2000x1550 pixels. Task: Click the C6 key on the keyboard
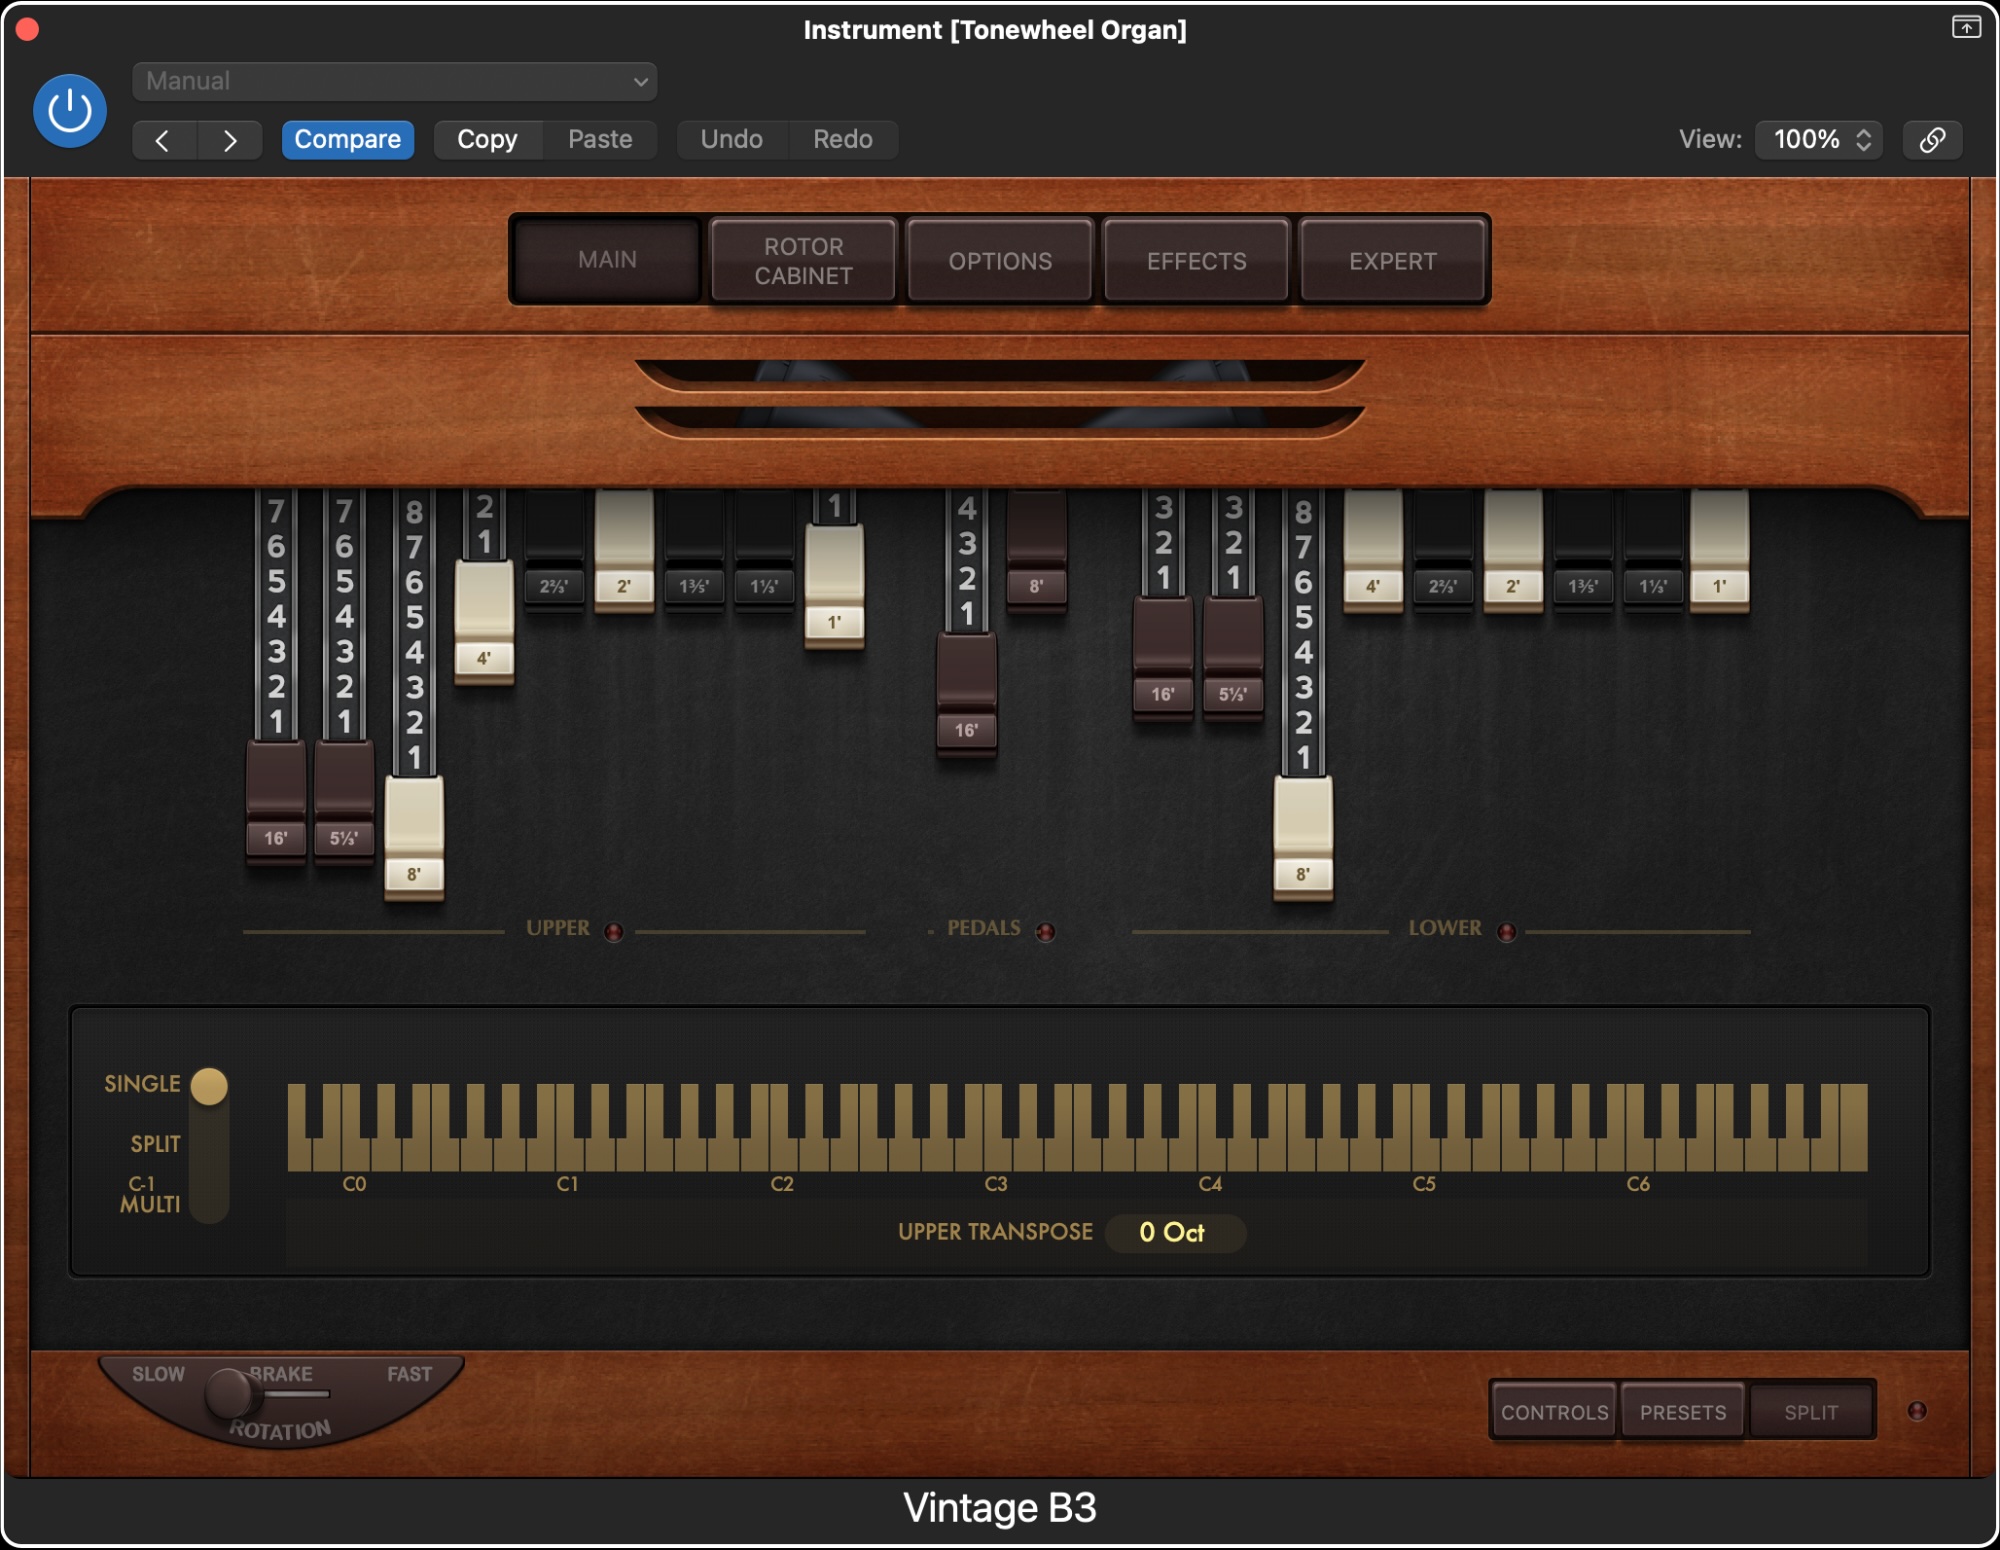(1637, 1154)
